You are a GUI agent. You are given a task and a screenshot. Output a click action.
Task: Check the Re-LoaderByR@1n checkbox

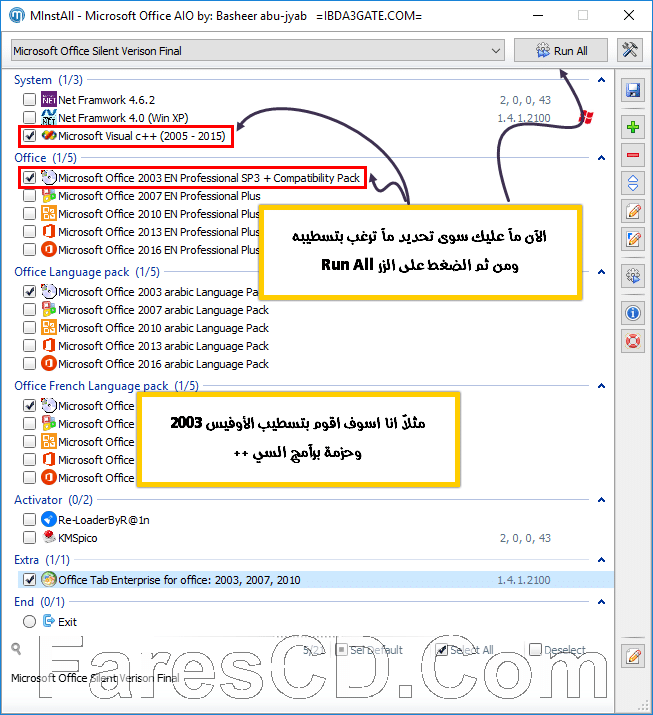click(29, 520)
